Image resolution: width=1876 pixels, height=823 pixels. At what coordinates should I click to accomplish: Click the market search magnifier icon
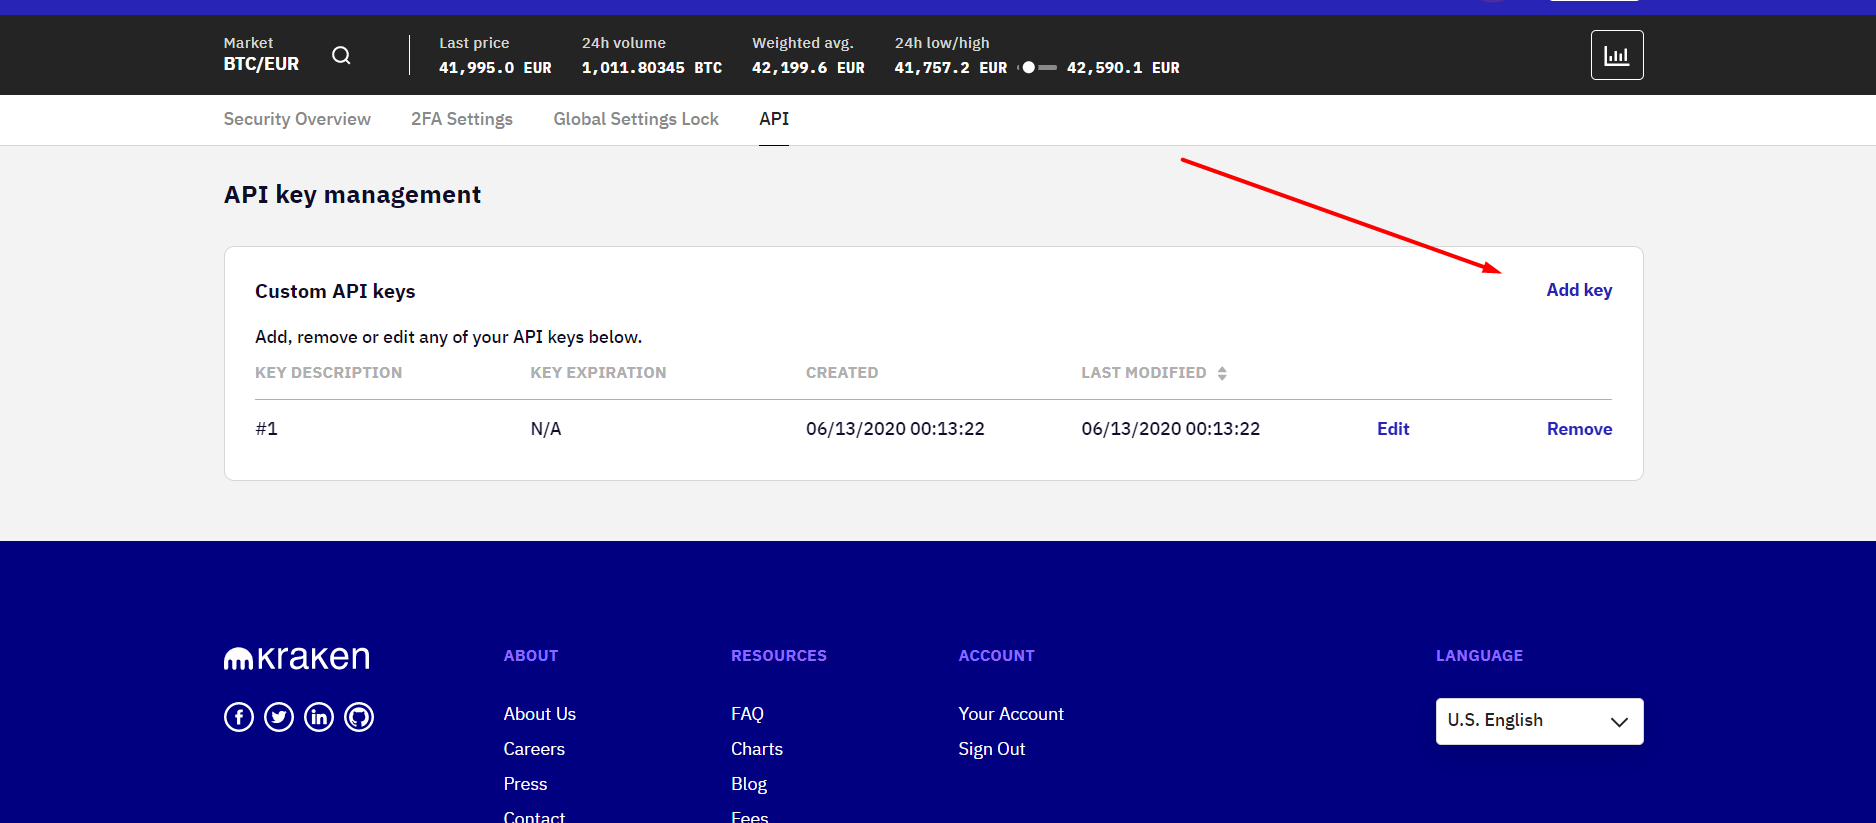(341, 55)
